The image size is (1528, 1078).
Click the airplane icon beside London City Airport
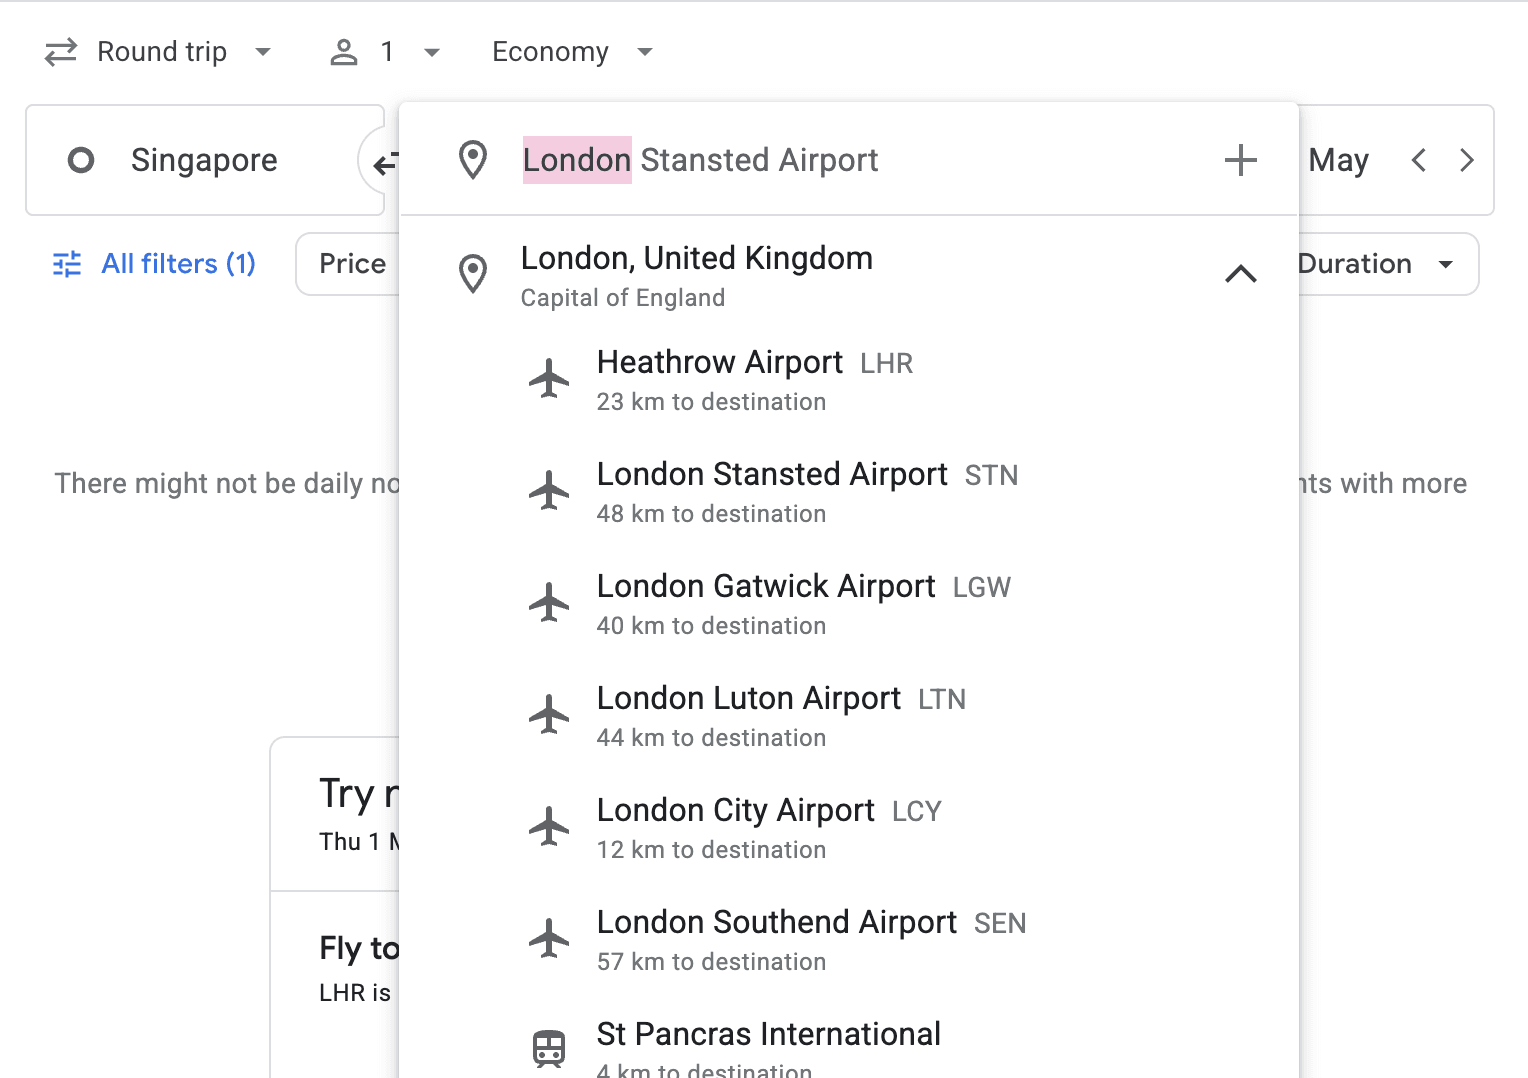pyautogui.click(x=549, y=827)
